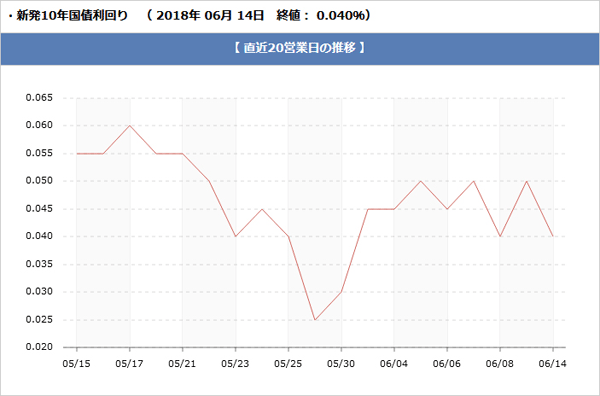Click x-axis date label 06/04
This screenshot has width=600, height=396.
point(394,363)
